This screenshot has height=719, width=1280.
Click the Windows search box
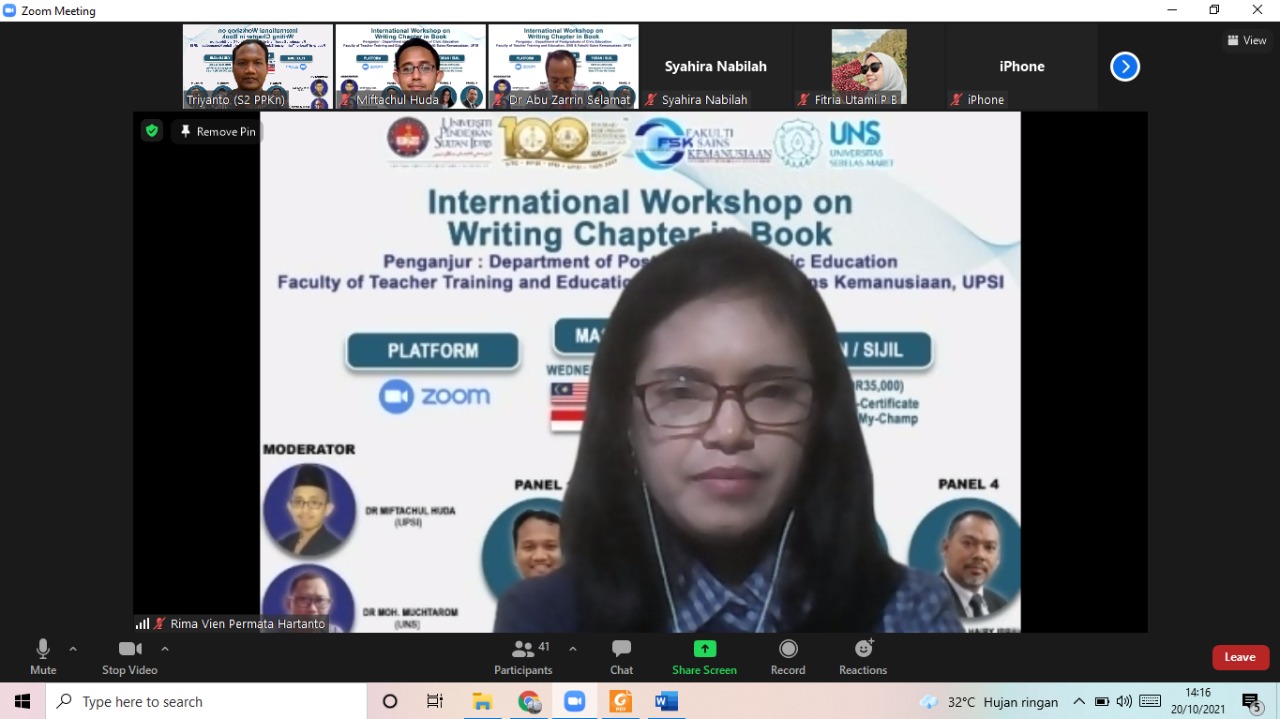(x=206, y=701)
